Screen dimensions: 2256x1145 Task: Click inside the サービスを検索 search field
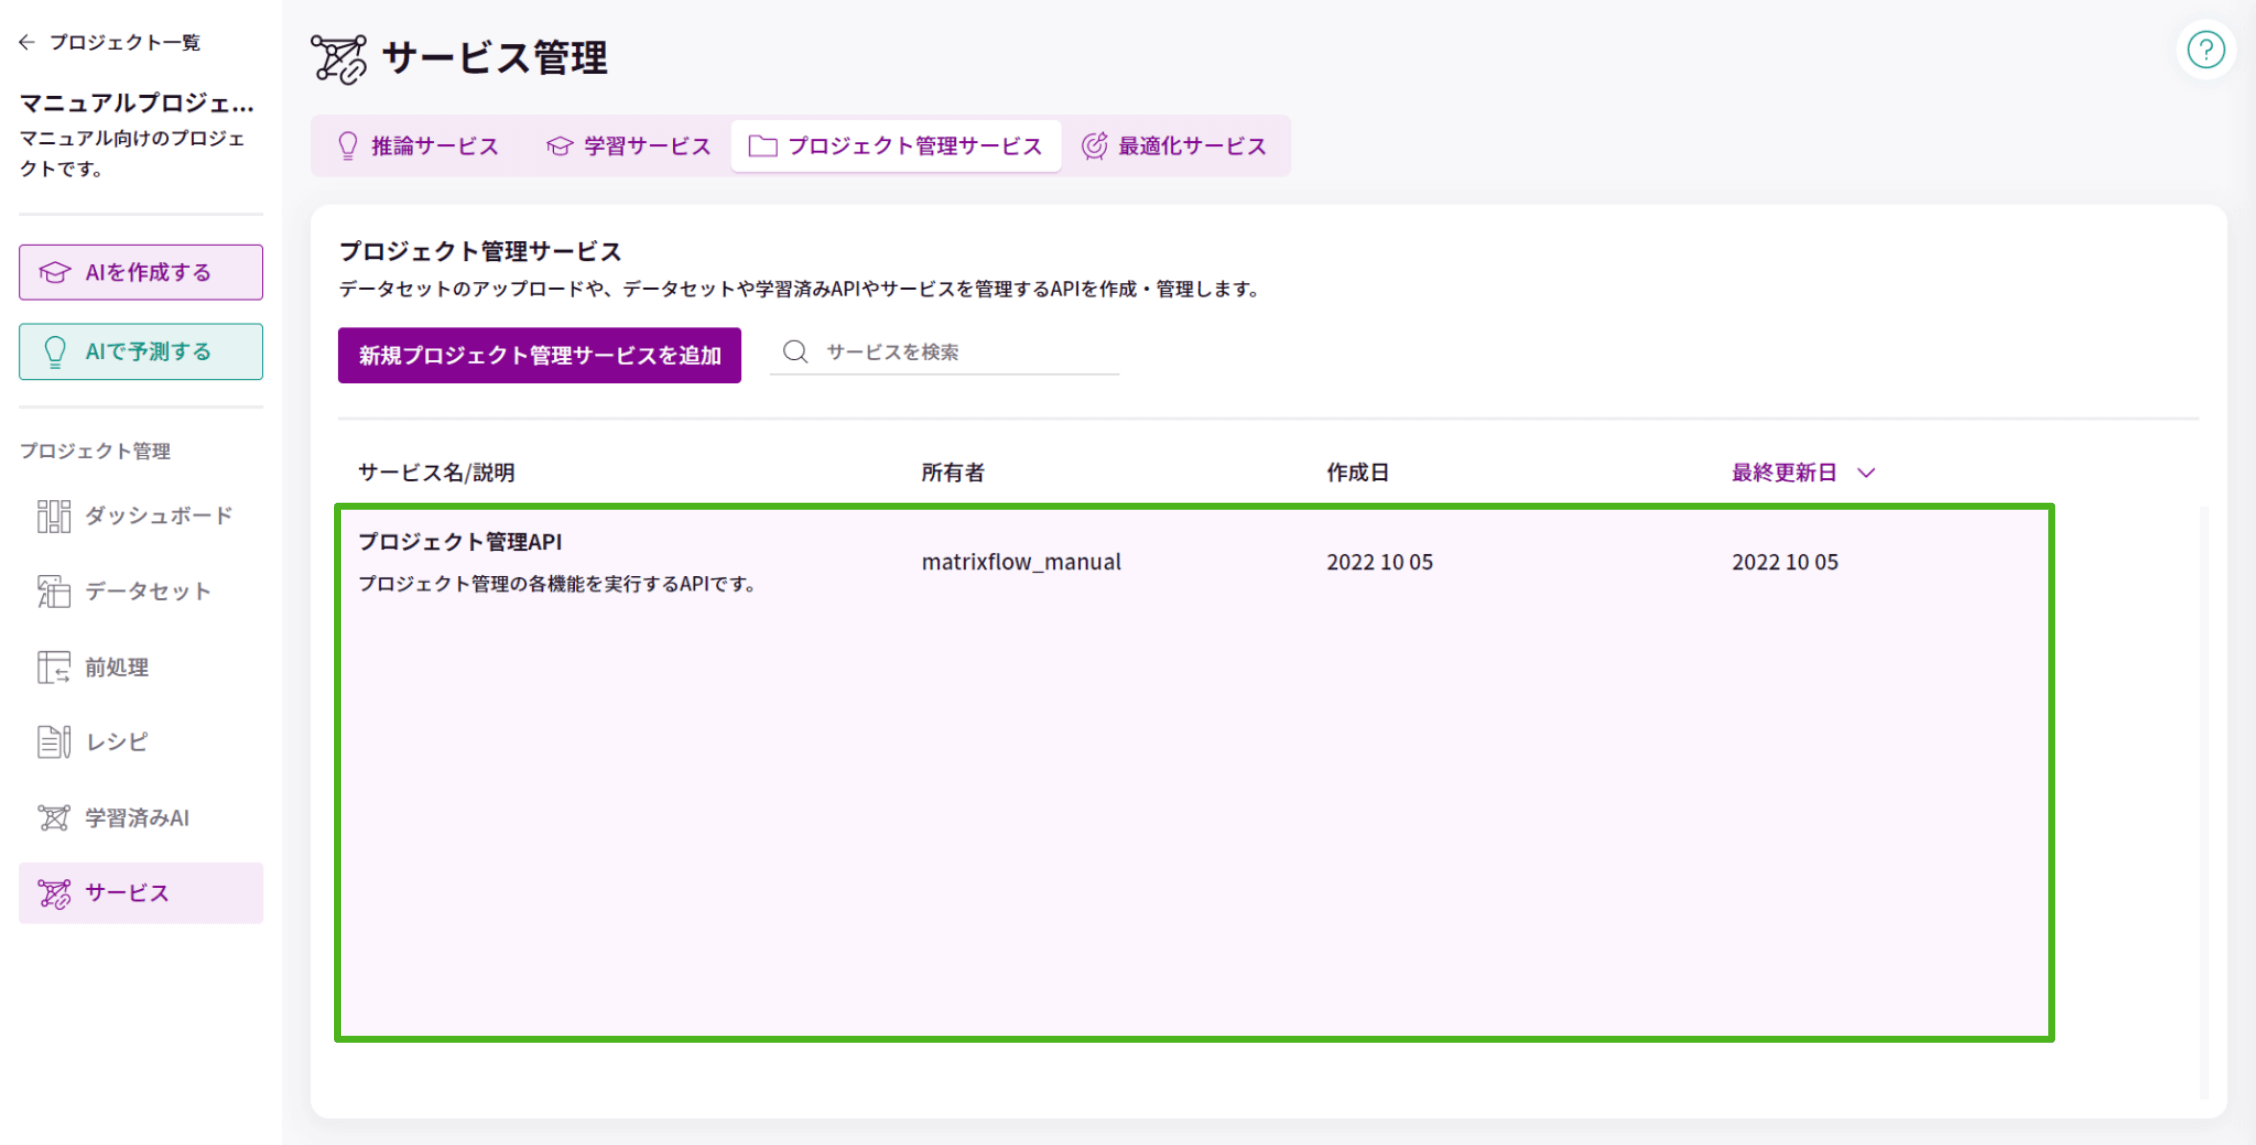[950, 351]
